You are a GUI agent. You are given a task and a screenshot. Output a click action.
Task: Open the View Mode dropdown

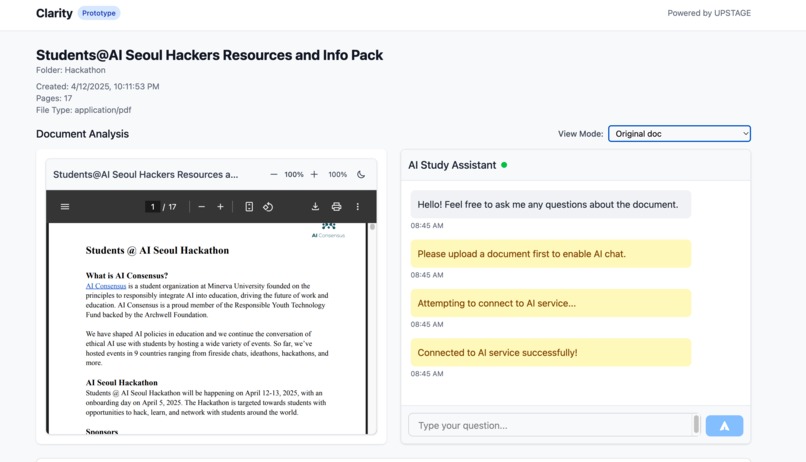[679, 134]
